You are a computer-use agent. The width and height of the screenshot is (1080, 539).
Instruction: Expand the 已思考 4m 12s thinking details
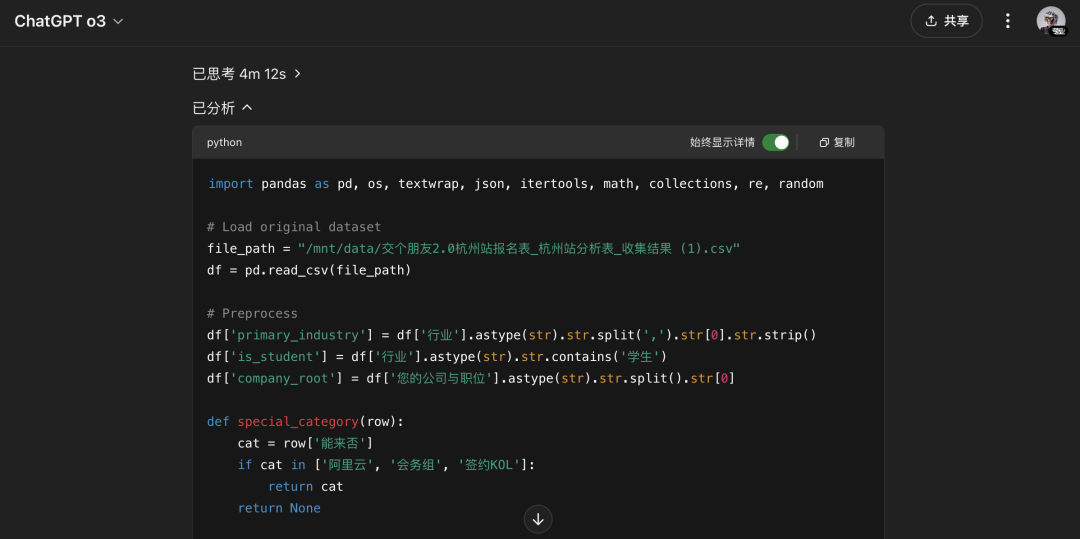click(x=247, y=74)
